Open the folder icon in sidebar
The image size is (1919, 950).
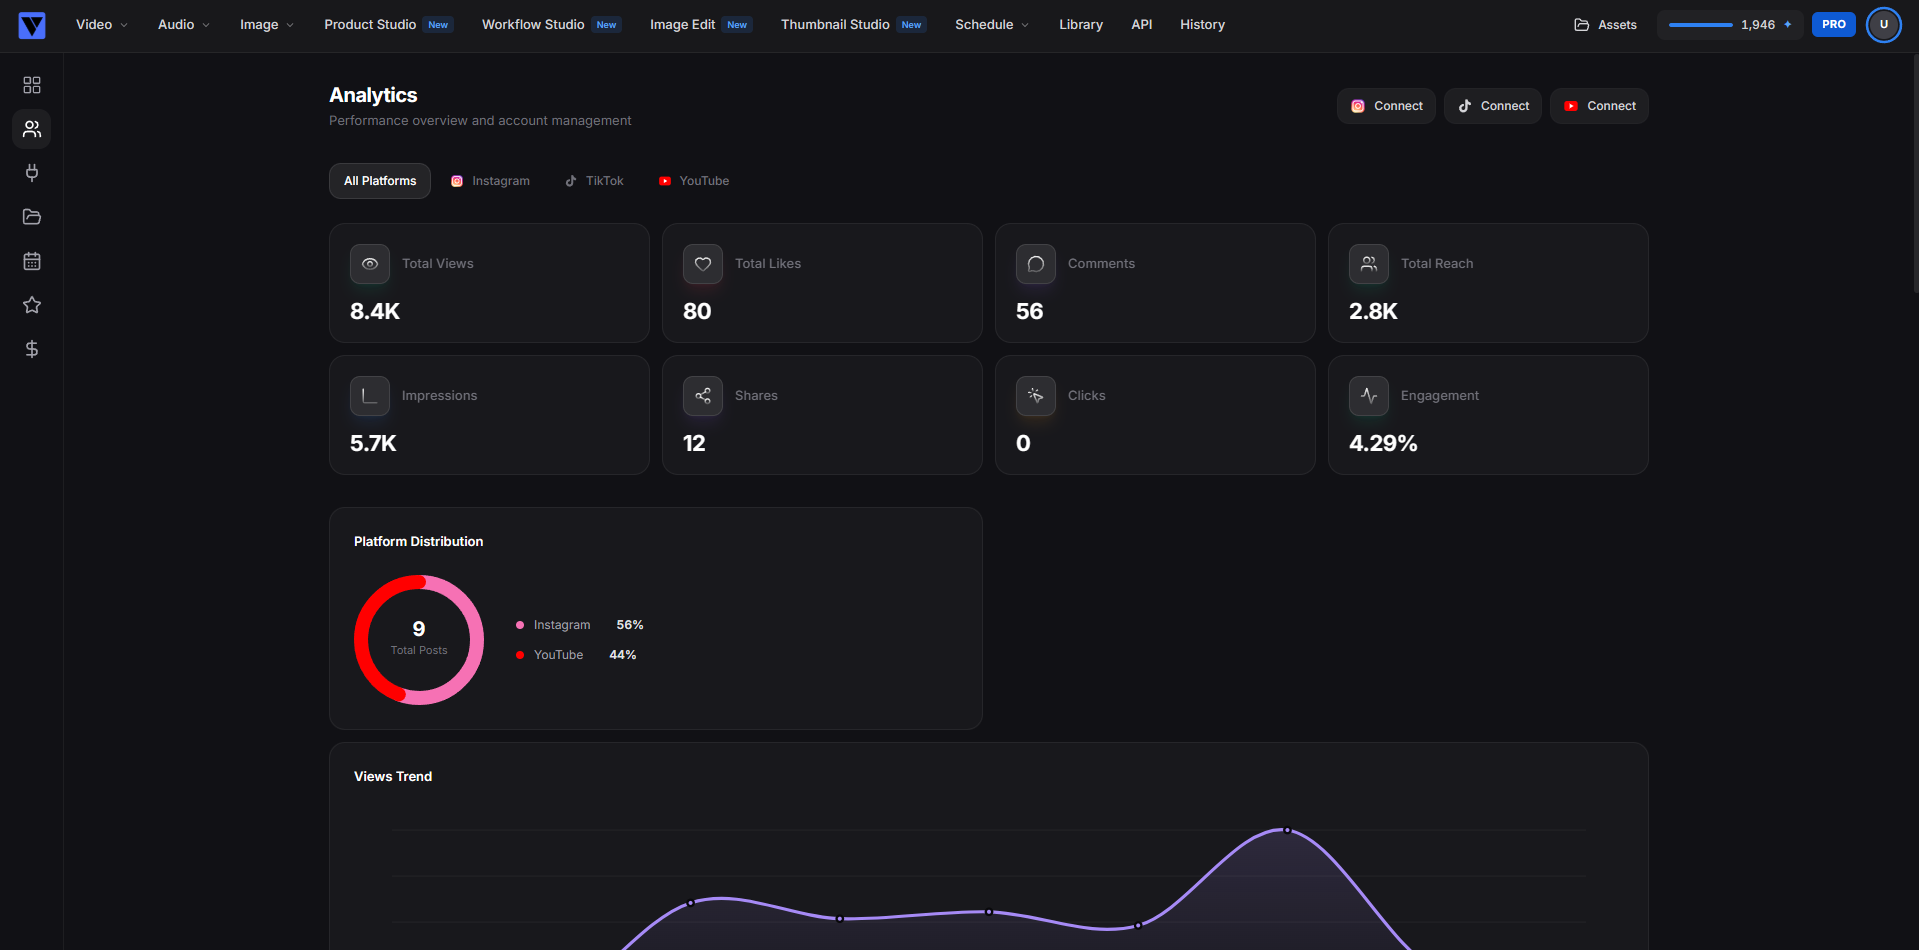tap(32, 217)
